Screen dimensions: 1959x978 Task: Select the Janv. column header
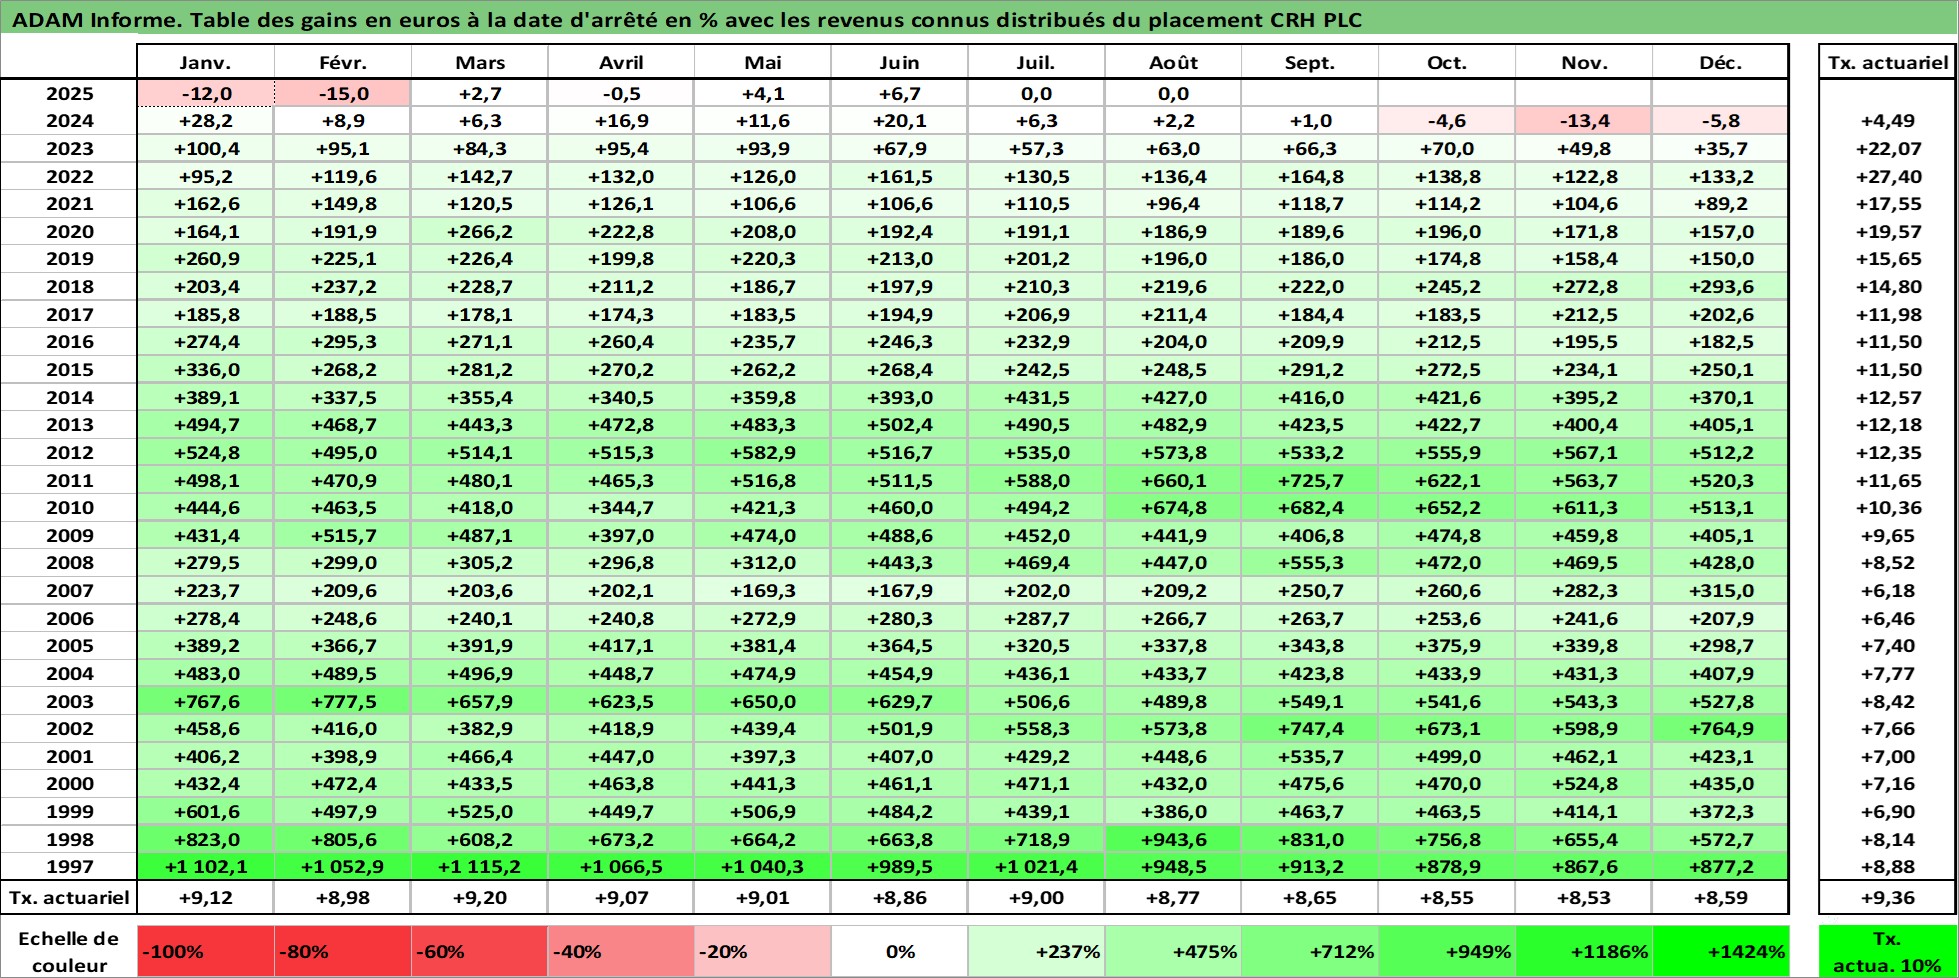tap(205, 62)
